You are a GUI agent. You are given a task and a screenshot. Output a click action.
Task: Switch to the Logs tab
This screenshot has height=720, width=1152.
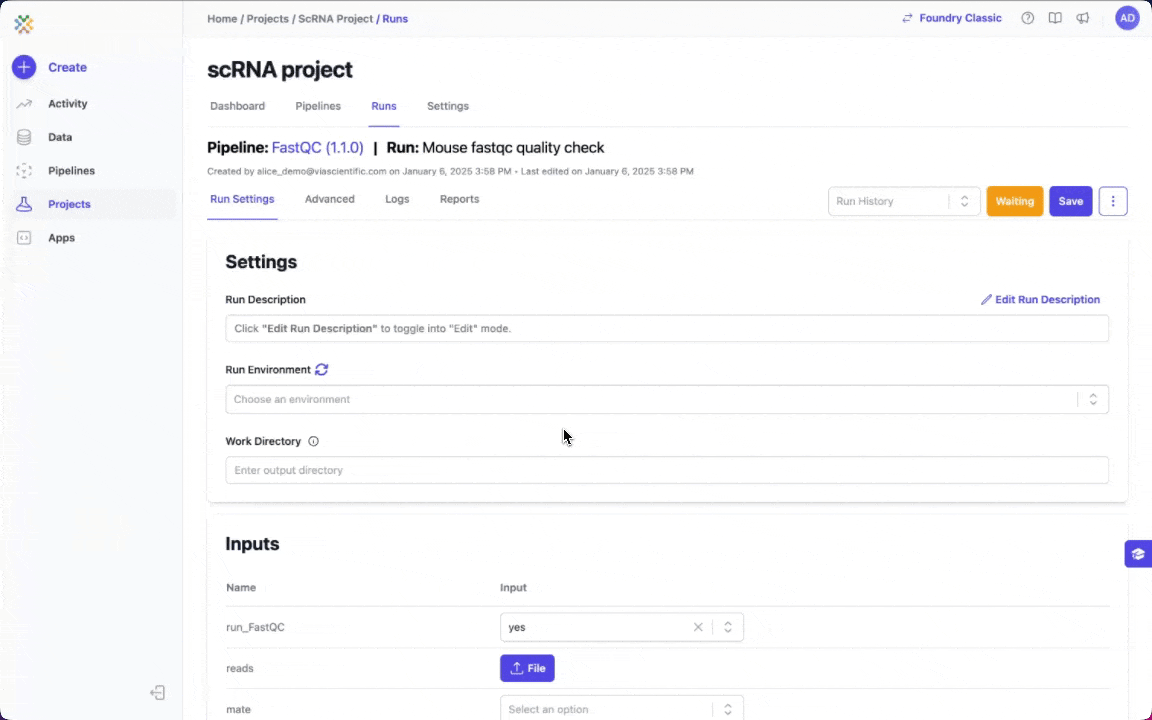(397, 199)
